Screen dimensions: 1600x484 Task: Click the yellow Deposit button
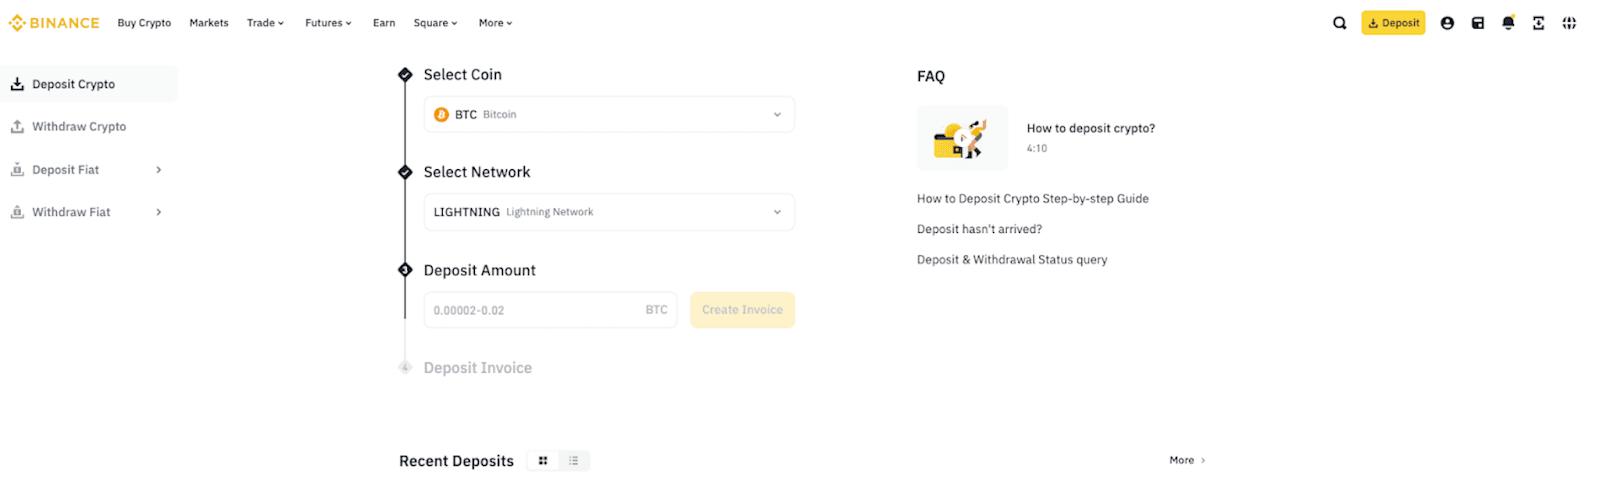pyautogui.click(x=1393, y=23)
